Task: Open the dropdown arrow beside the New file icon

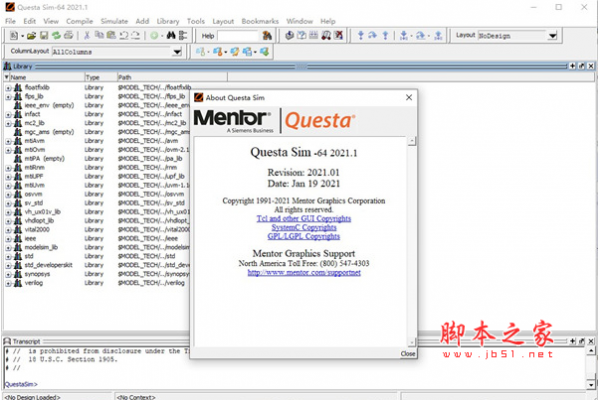Action: point(22,36)
